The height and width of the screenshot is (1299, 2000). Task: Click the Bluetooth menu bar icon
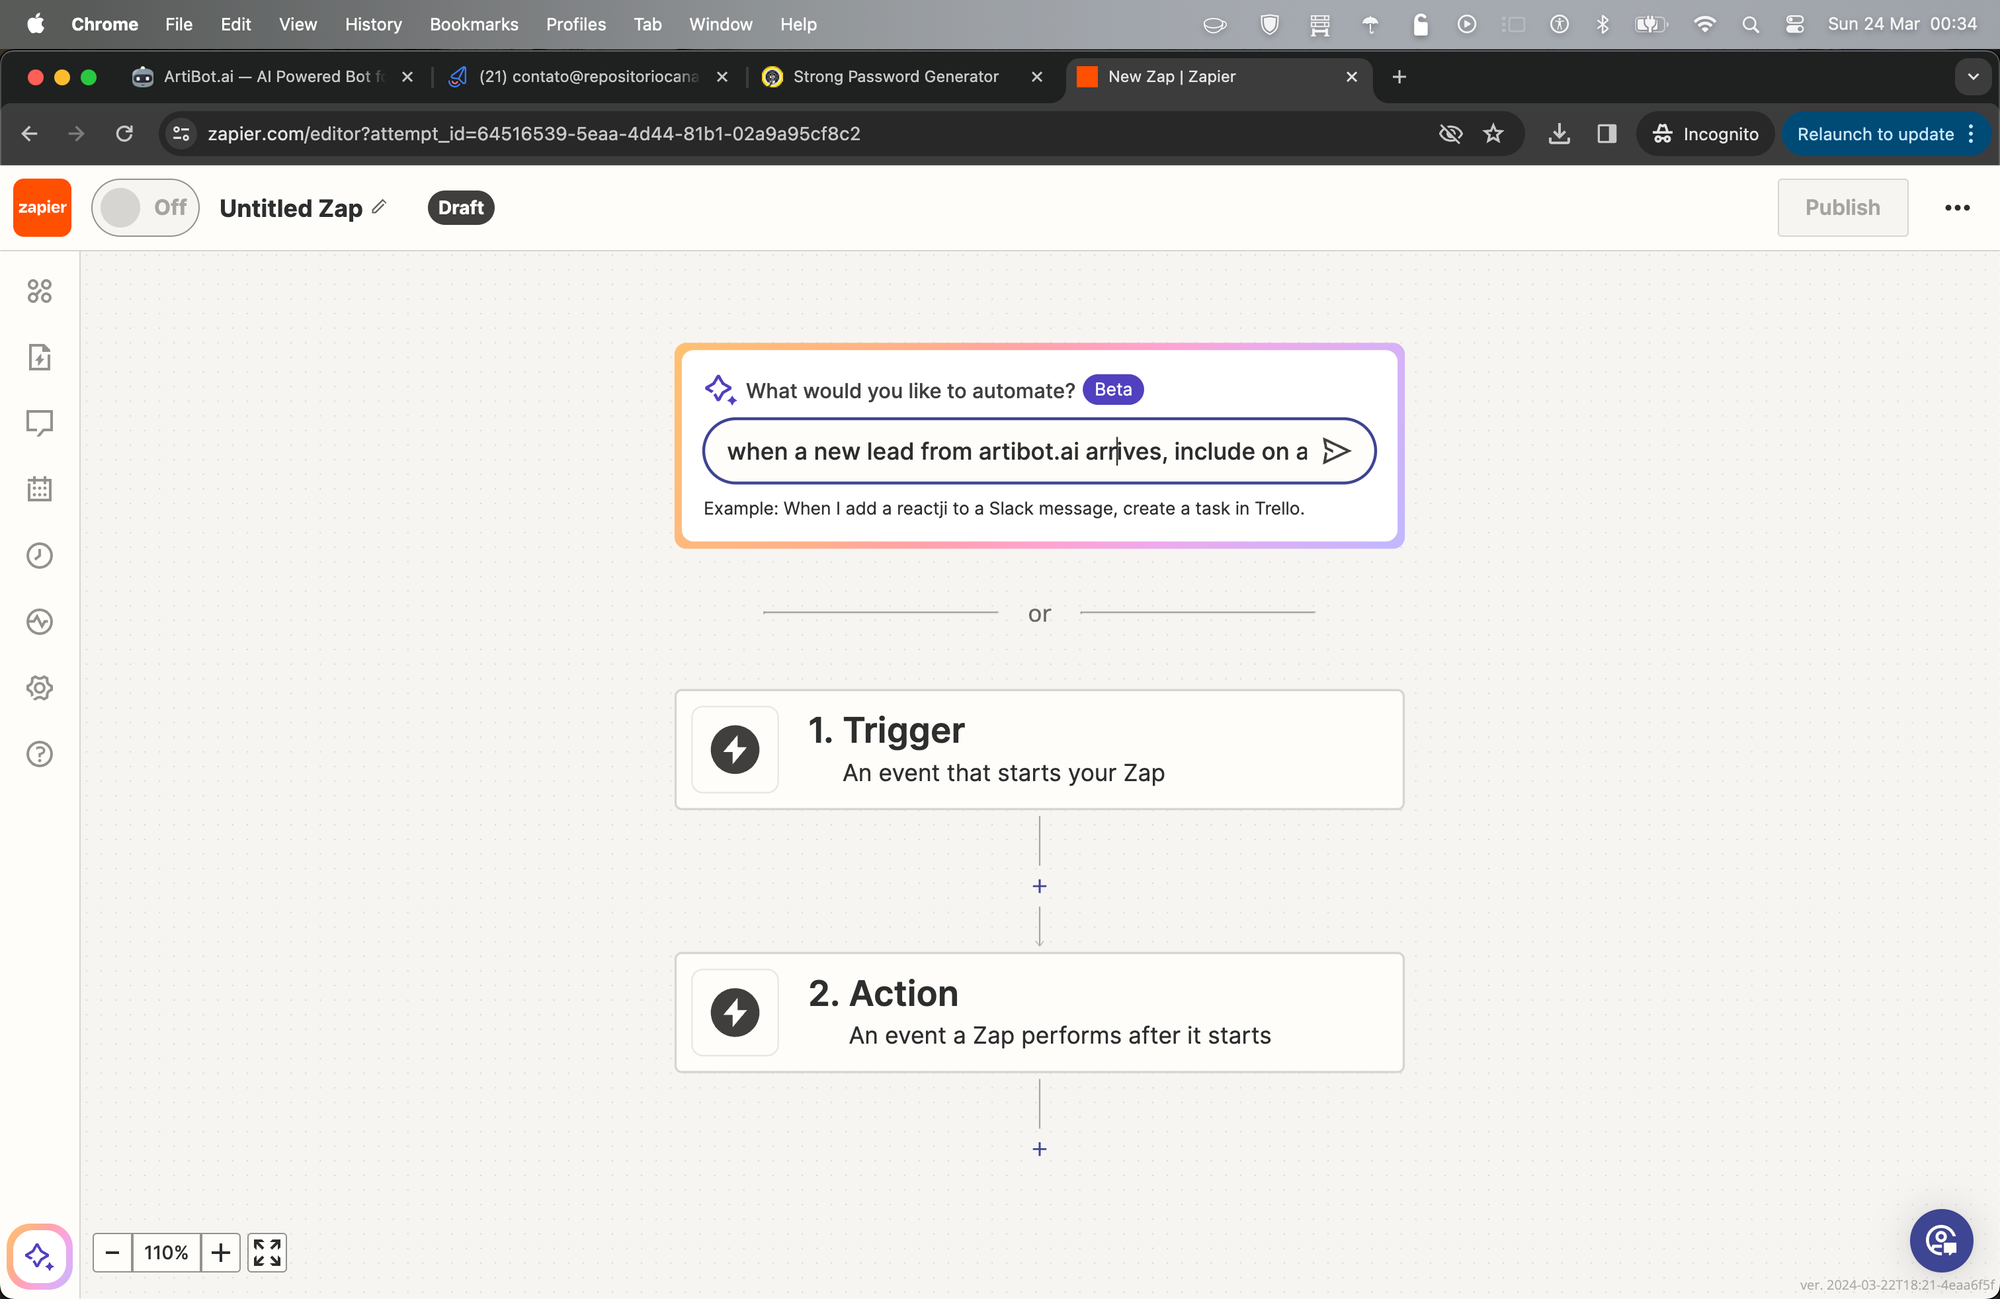pyautogui.click(x=1603, y=24)
